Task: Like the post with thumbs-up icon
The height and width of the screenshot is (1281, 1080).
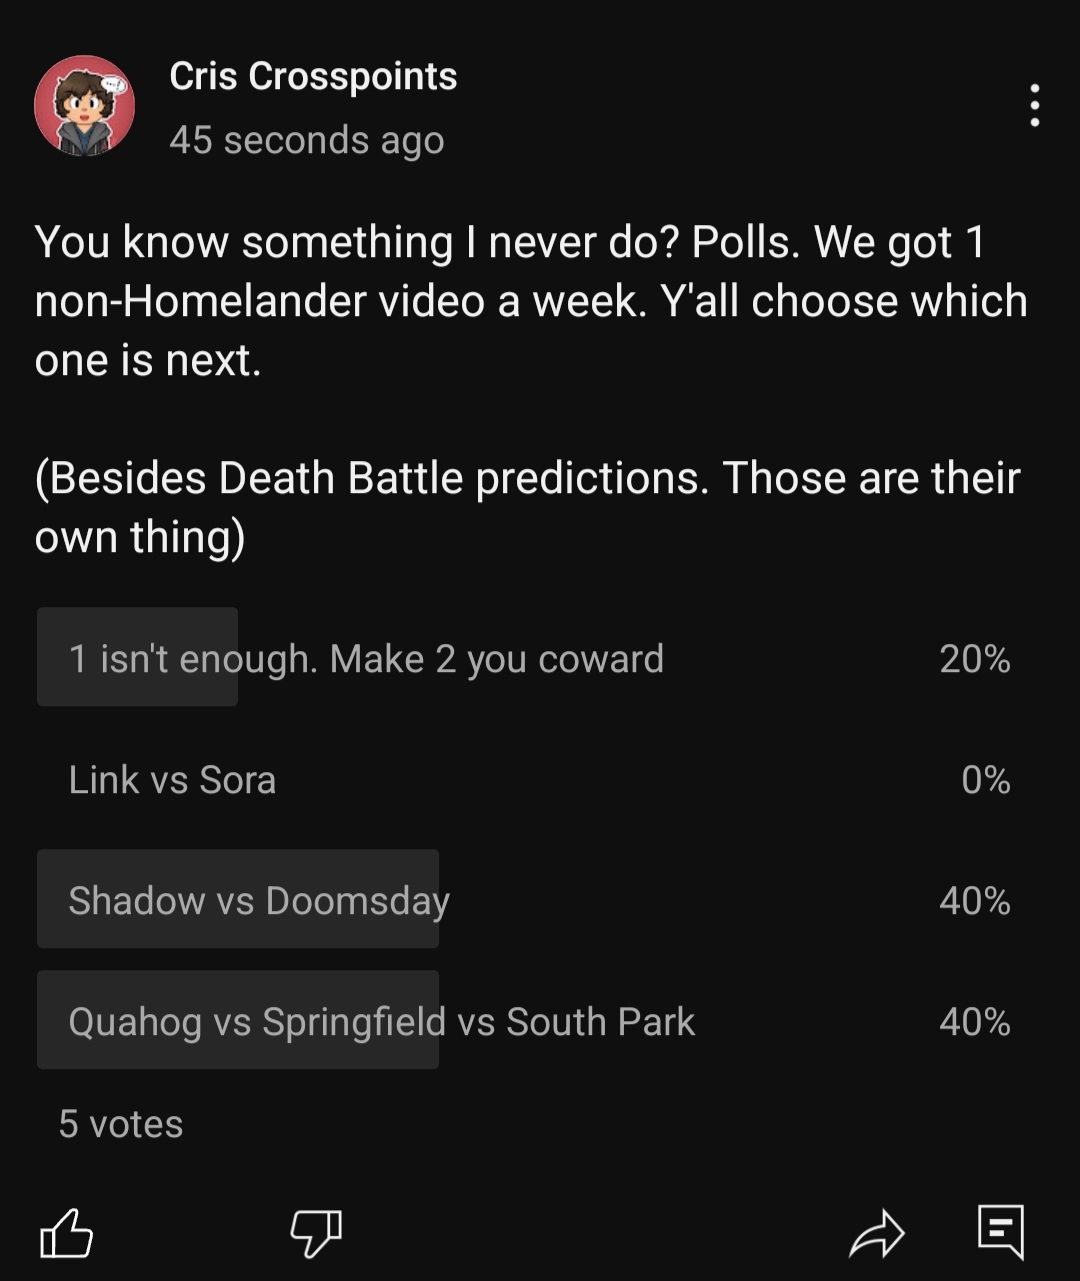Action: pos(66,1232)
